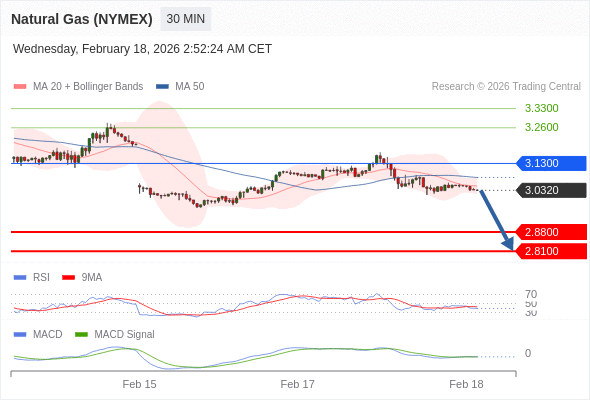Click the MACD Signal legend swatch
The image size is (590, 400).
(x=81, y=335)
